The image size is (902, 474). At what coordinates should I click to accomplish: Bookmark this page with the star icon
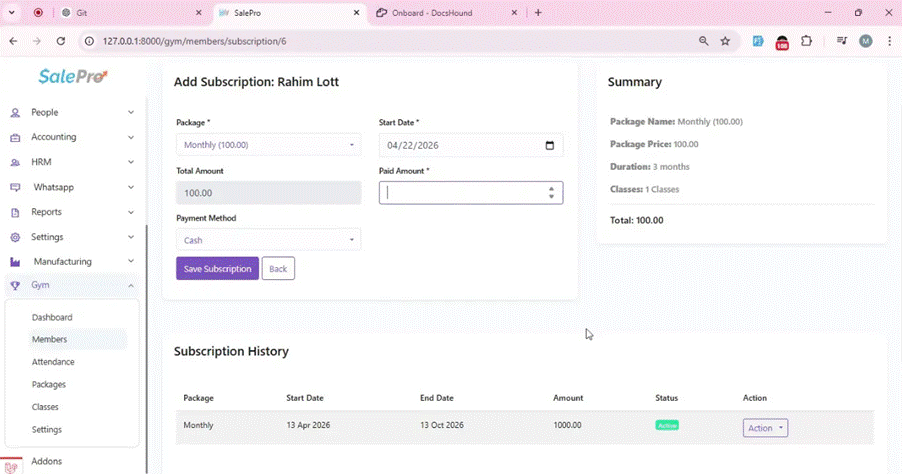click(725, 41)
